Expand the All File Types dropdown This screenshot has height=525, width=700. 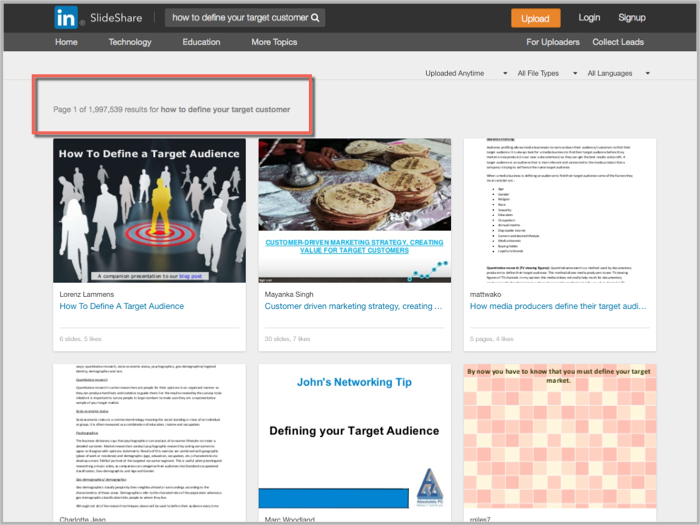[547, 73]
